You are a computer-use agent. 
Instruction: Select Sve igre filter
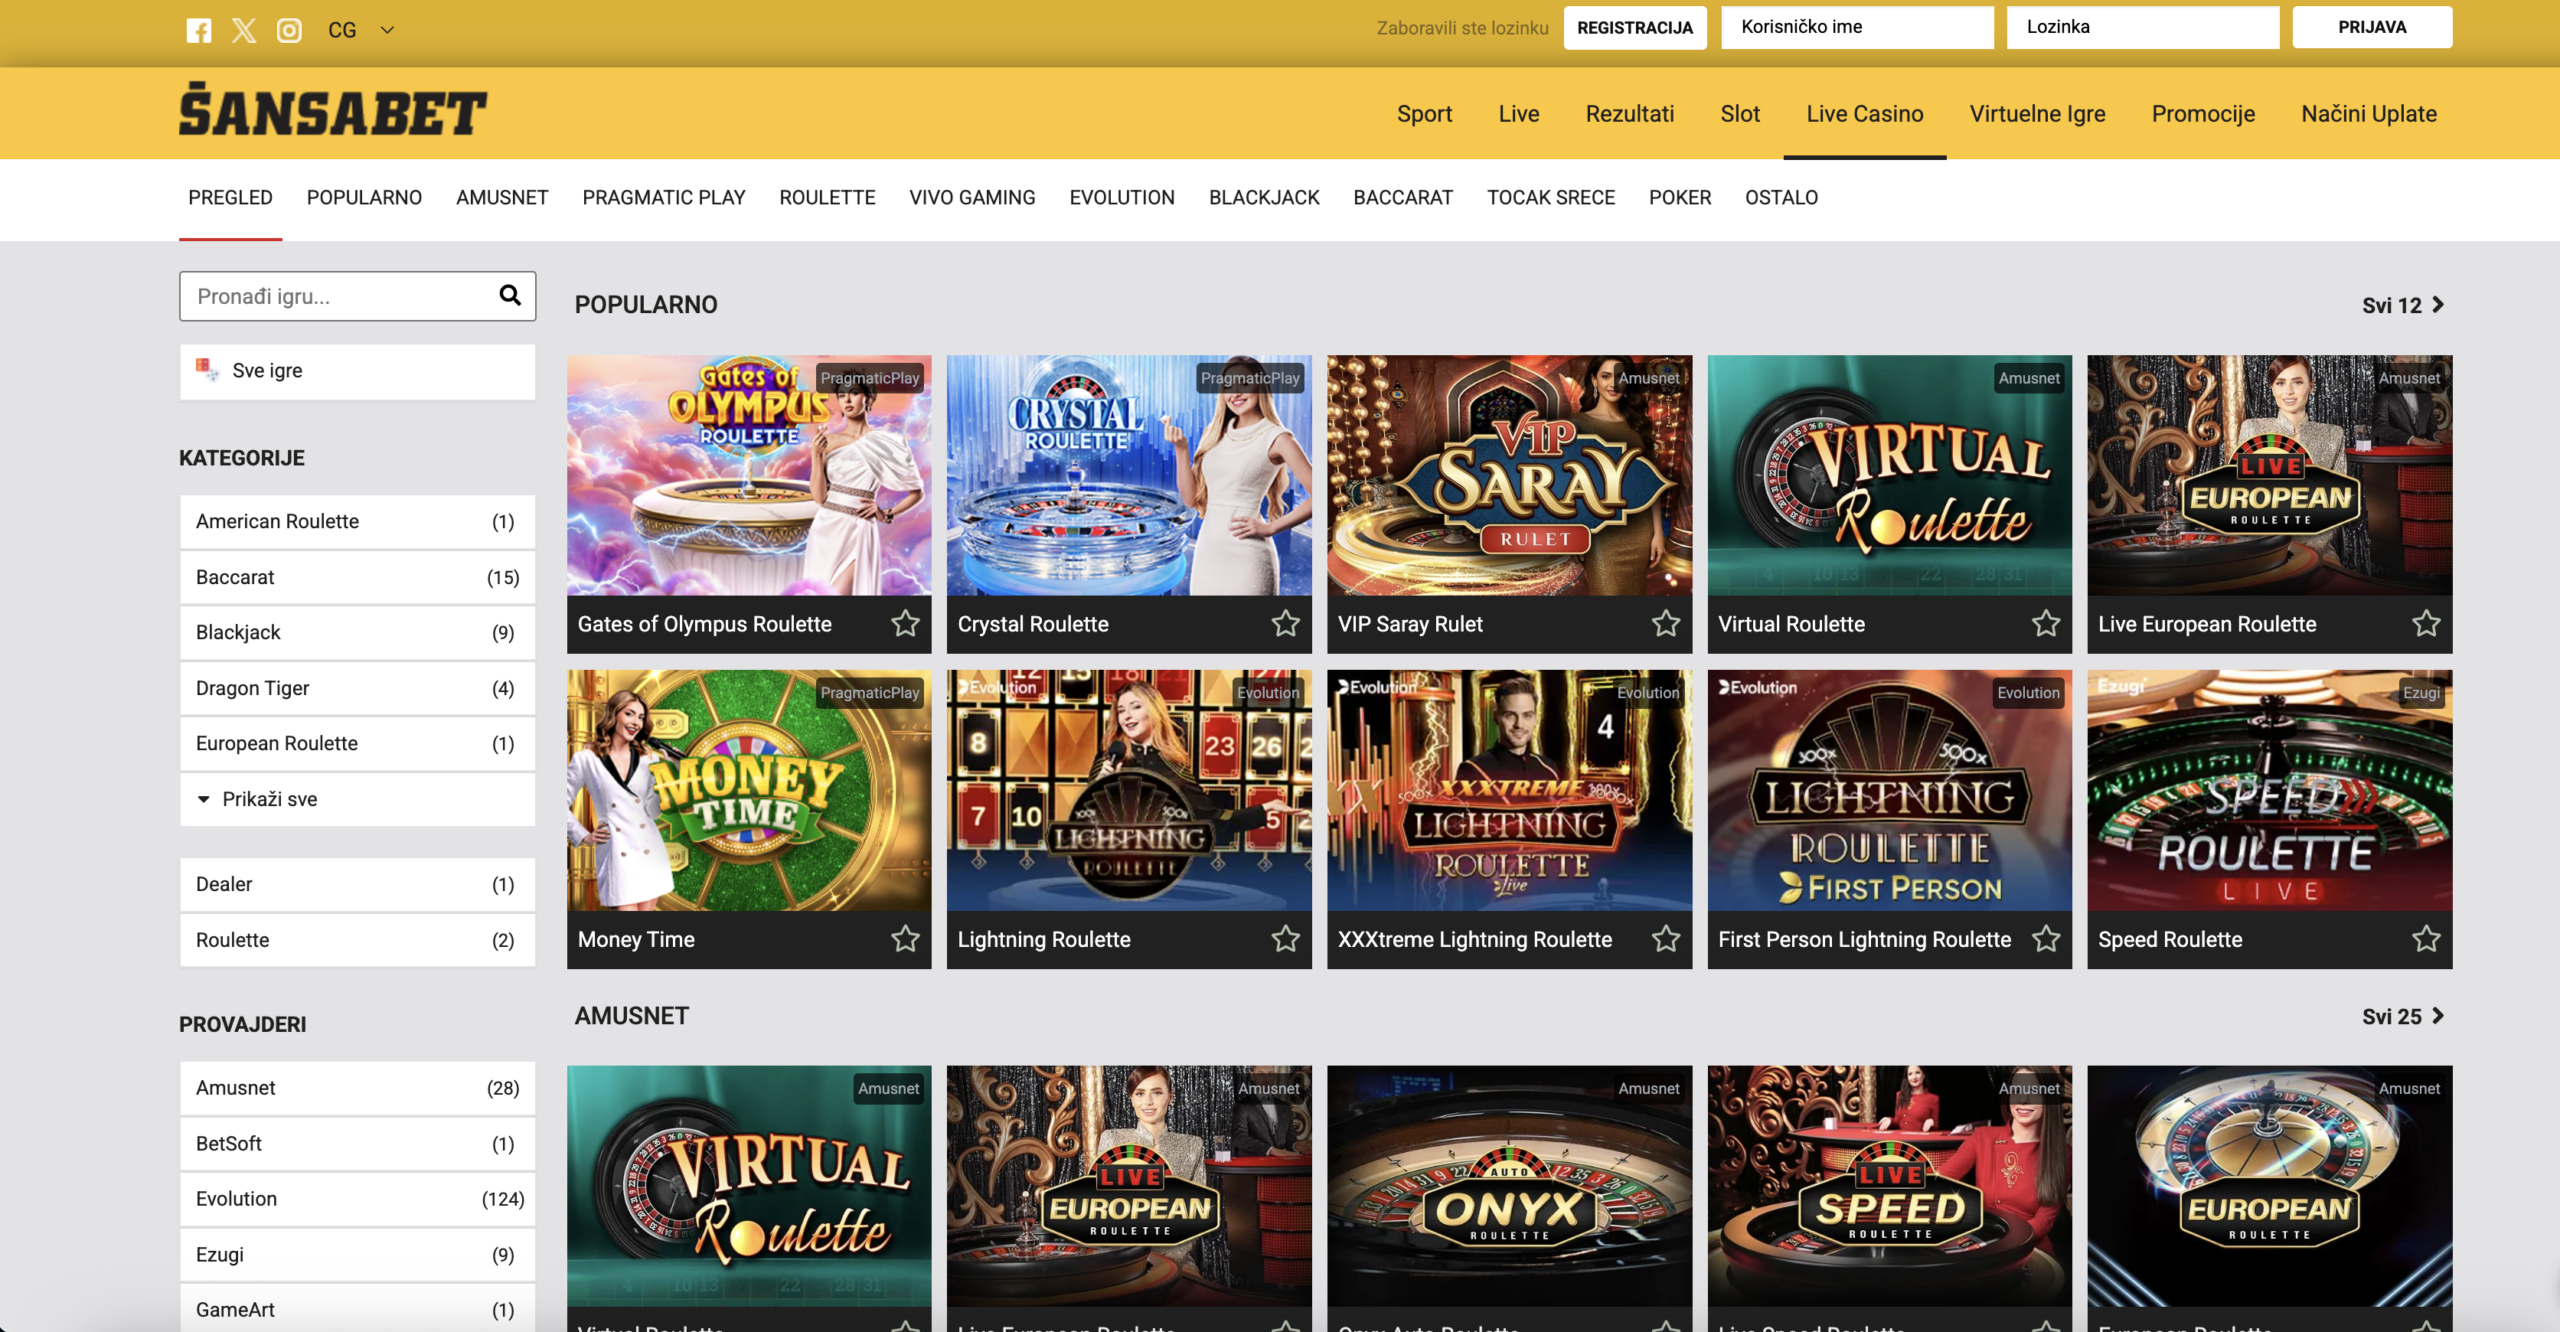coord(357,371)
